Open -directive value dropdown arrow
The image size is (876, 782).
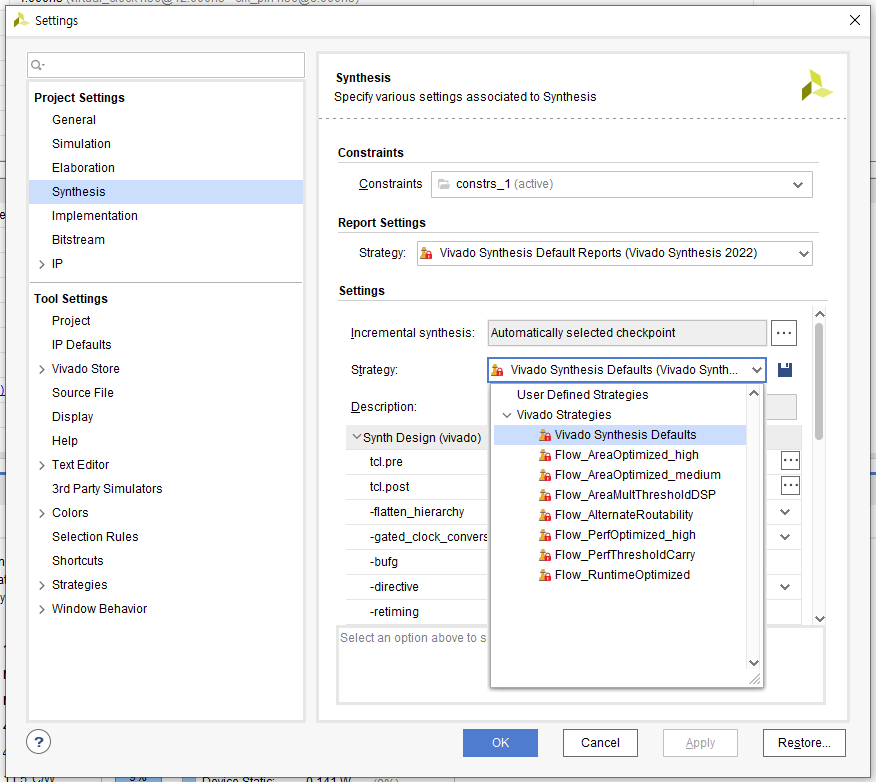[784, 587]
